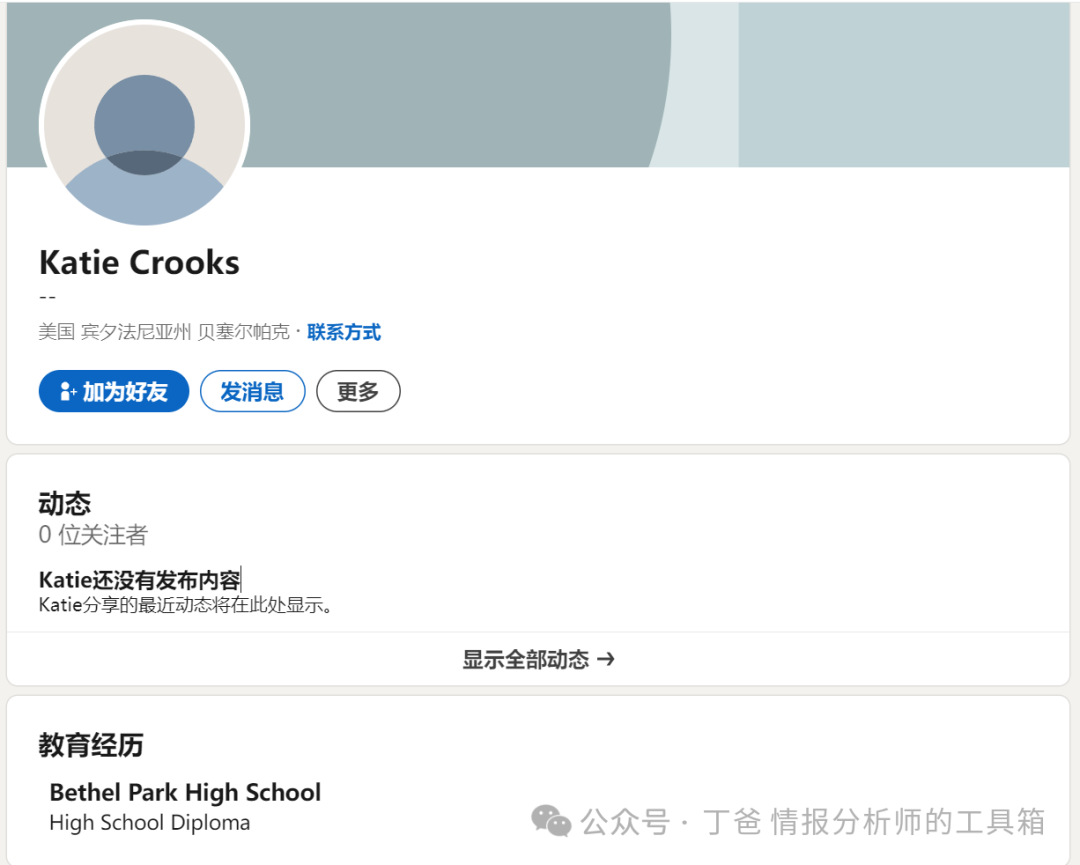
Task: Show all activity via 显示全部动态
Action: point(538,659)
